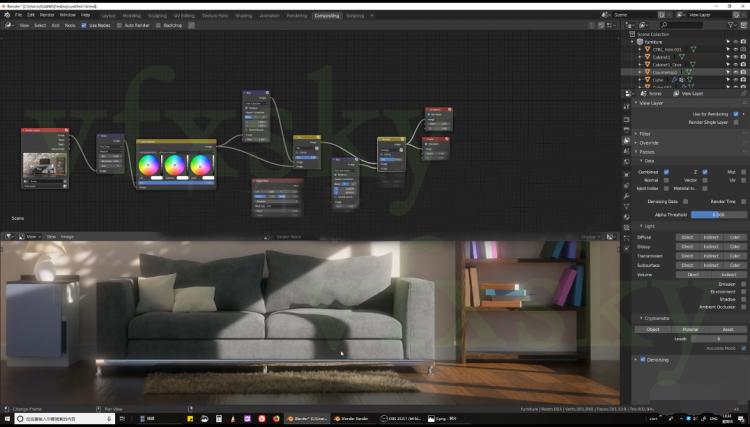Pin the properties editor context
This screenshot has width=750, height=427.
coord(743,94)
